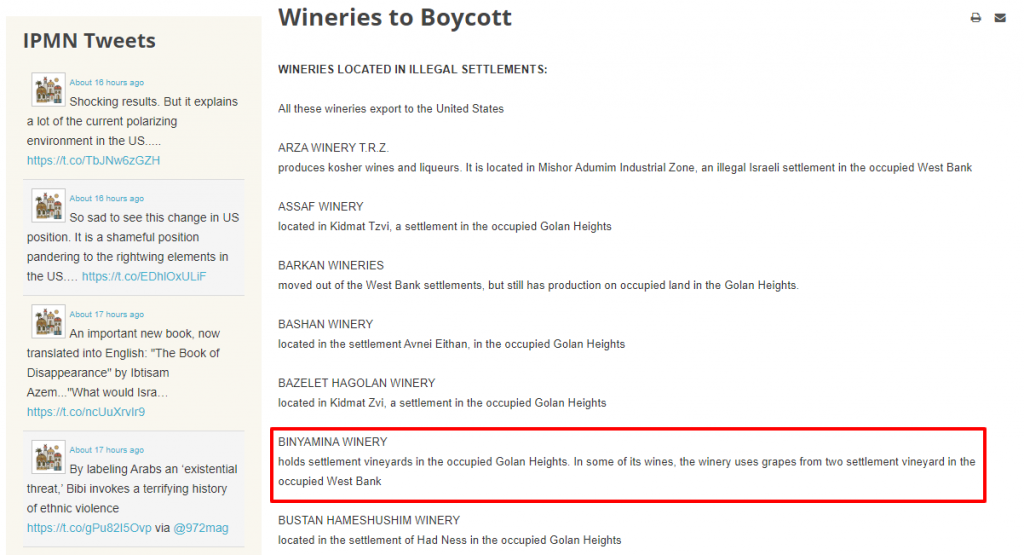Click the 'IPMN Tweets' heading
Screen dimensions: 1024x555
click(x=89, y=40)
